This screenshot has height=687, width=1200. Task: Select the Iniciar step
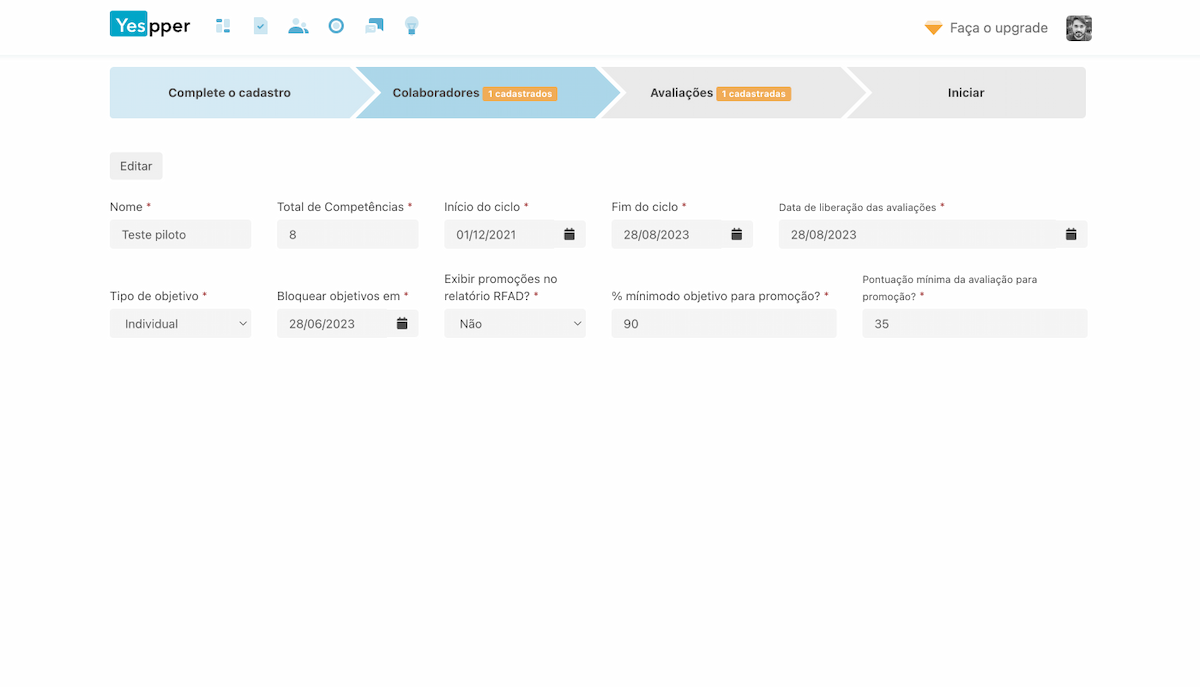966,93
